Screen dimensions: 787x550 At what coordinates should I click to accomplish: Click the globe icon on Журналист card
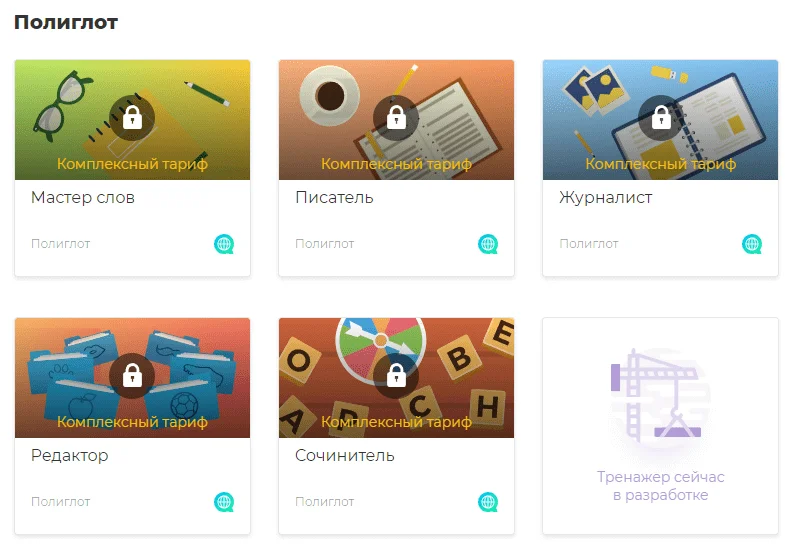752,244
